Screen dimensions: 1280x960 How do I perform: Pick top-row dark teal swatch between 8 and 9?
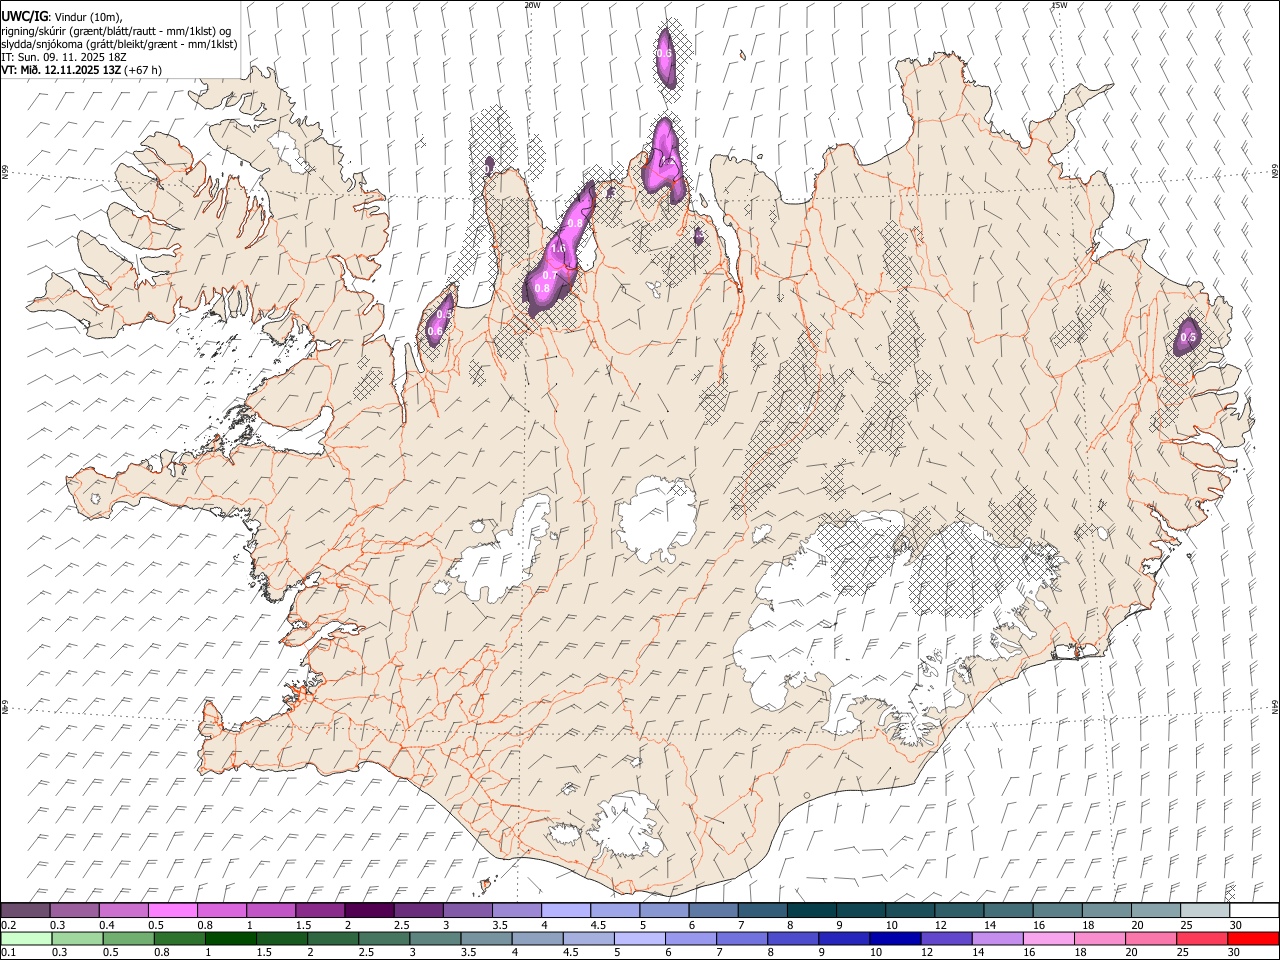[811, 911]
